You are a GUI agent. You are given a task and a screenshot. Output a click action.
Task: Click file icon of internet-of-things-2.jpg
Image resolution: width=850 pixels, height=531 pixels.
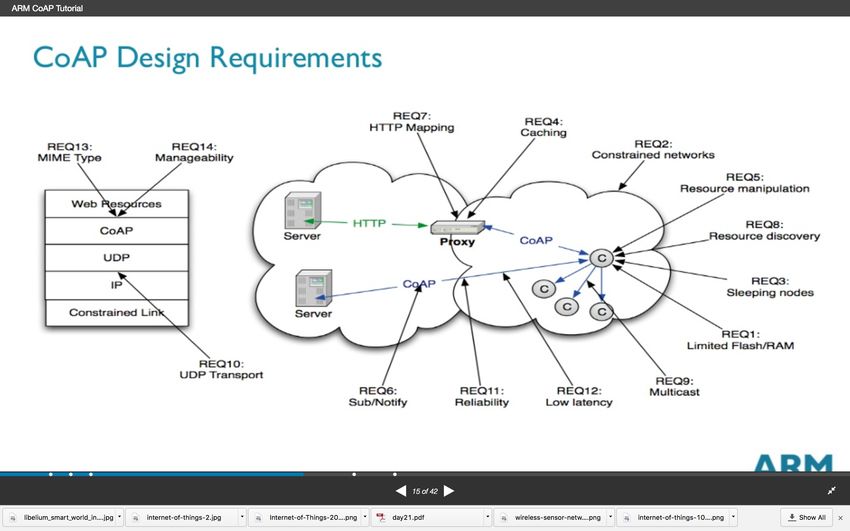(136, 518)
